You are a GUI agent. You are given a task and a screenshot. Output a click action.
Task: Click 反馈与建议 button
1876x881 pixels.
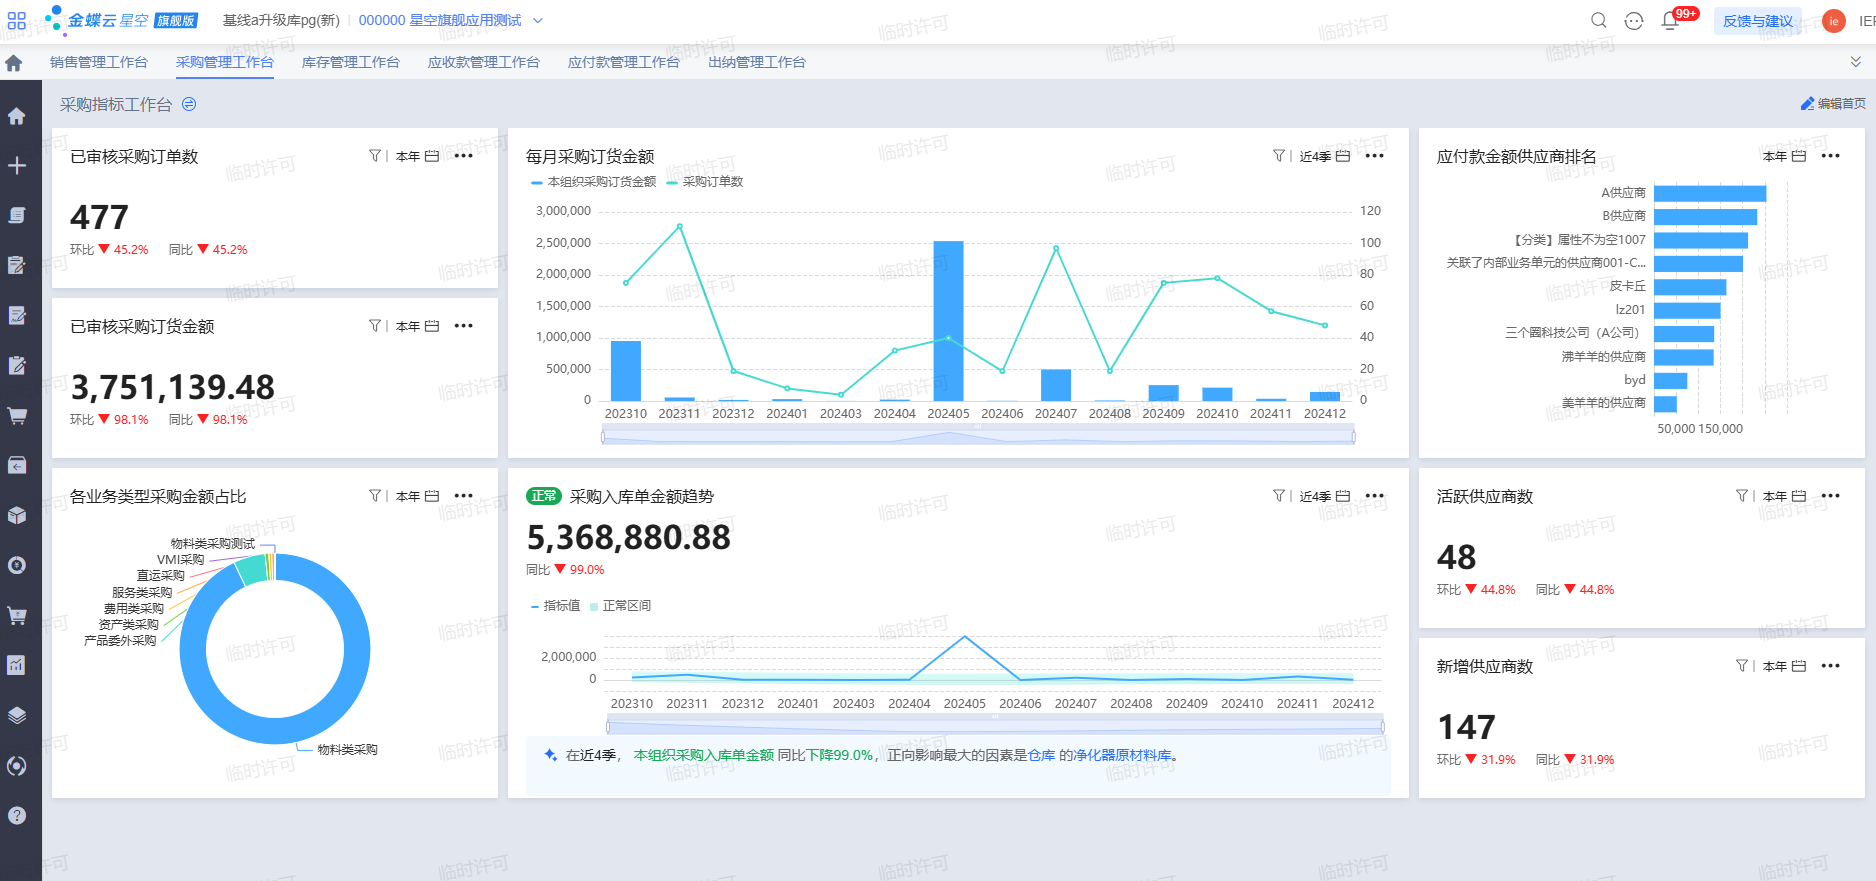point(1758,21)
